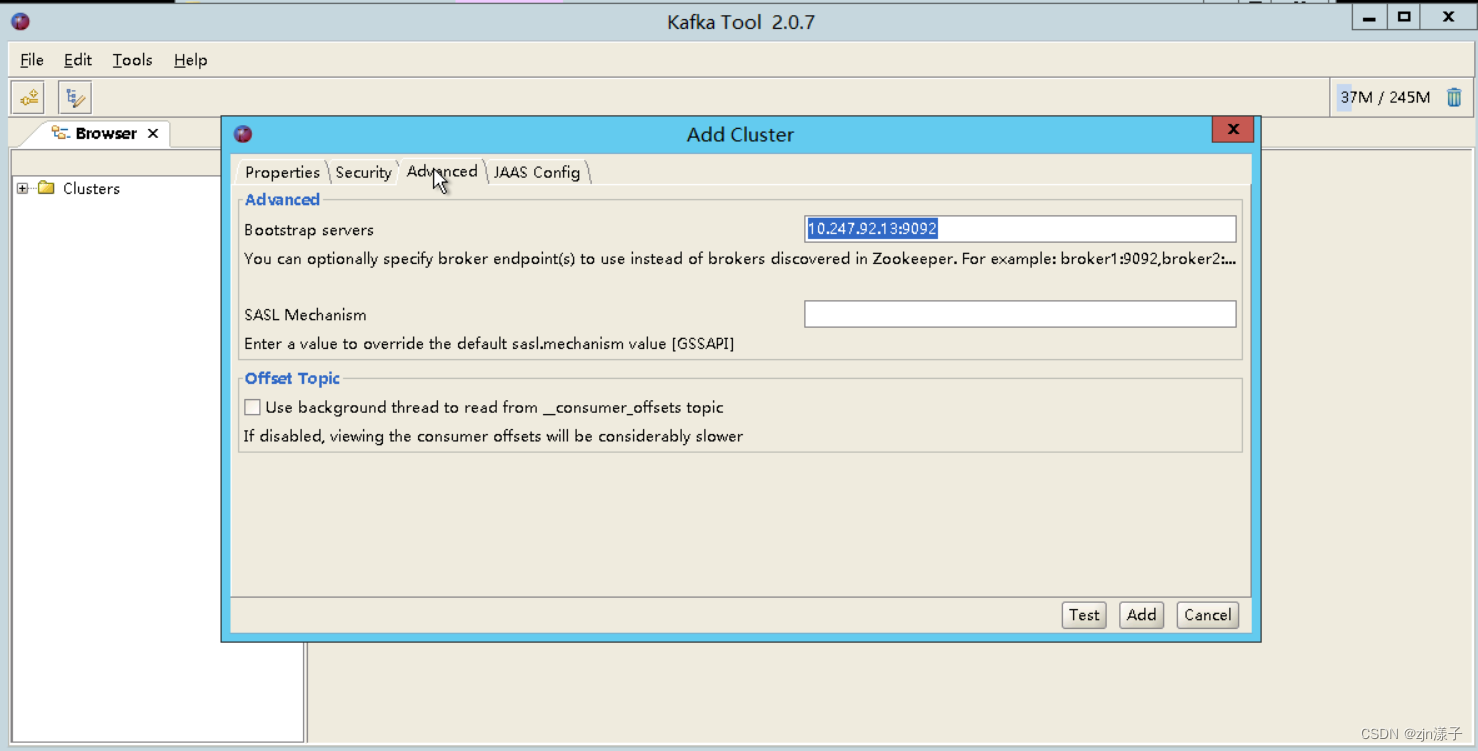Click the Clusters folder icon
The height and width of the screenshot is (751, 1478).
(x=46, y=188)
